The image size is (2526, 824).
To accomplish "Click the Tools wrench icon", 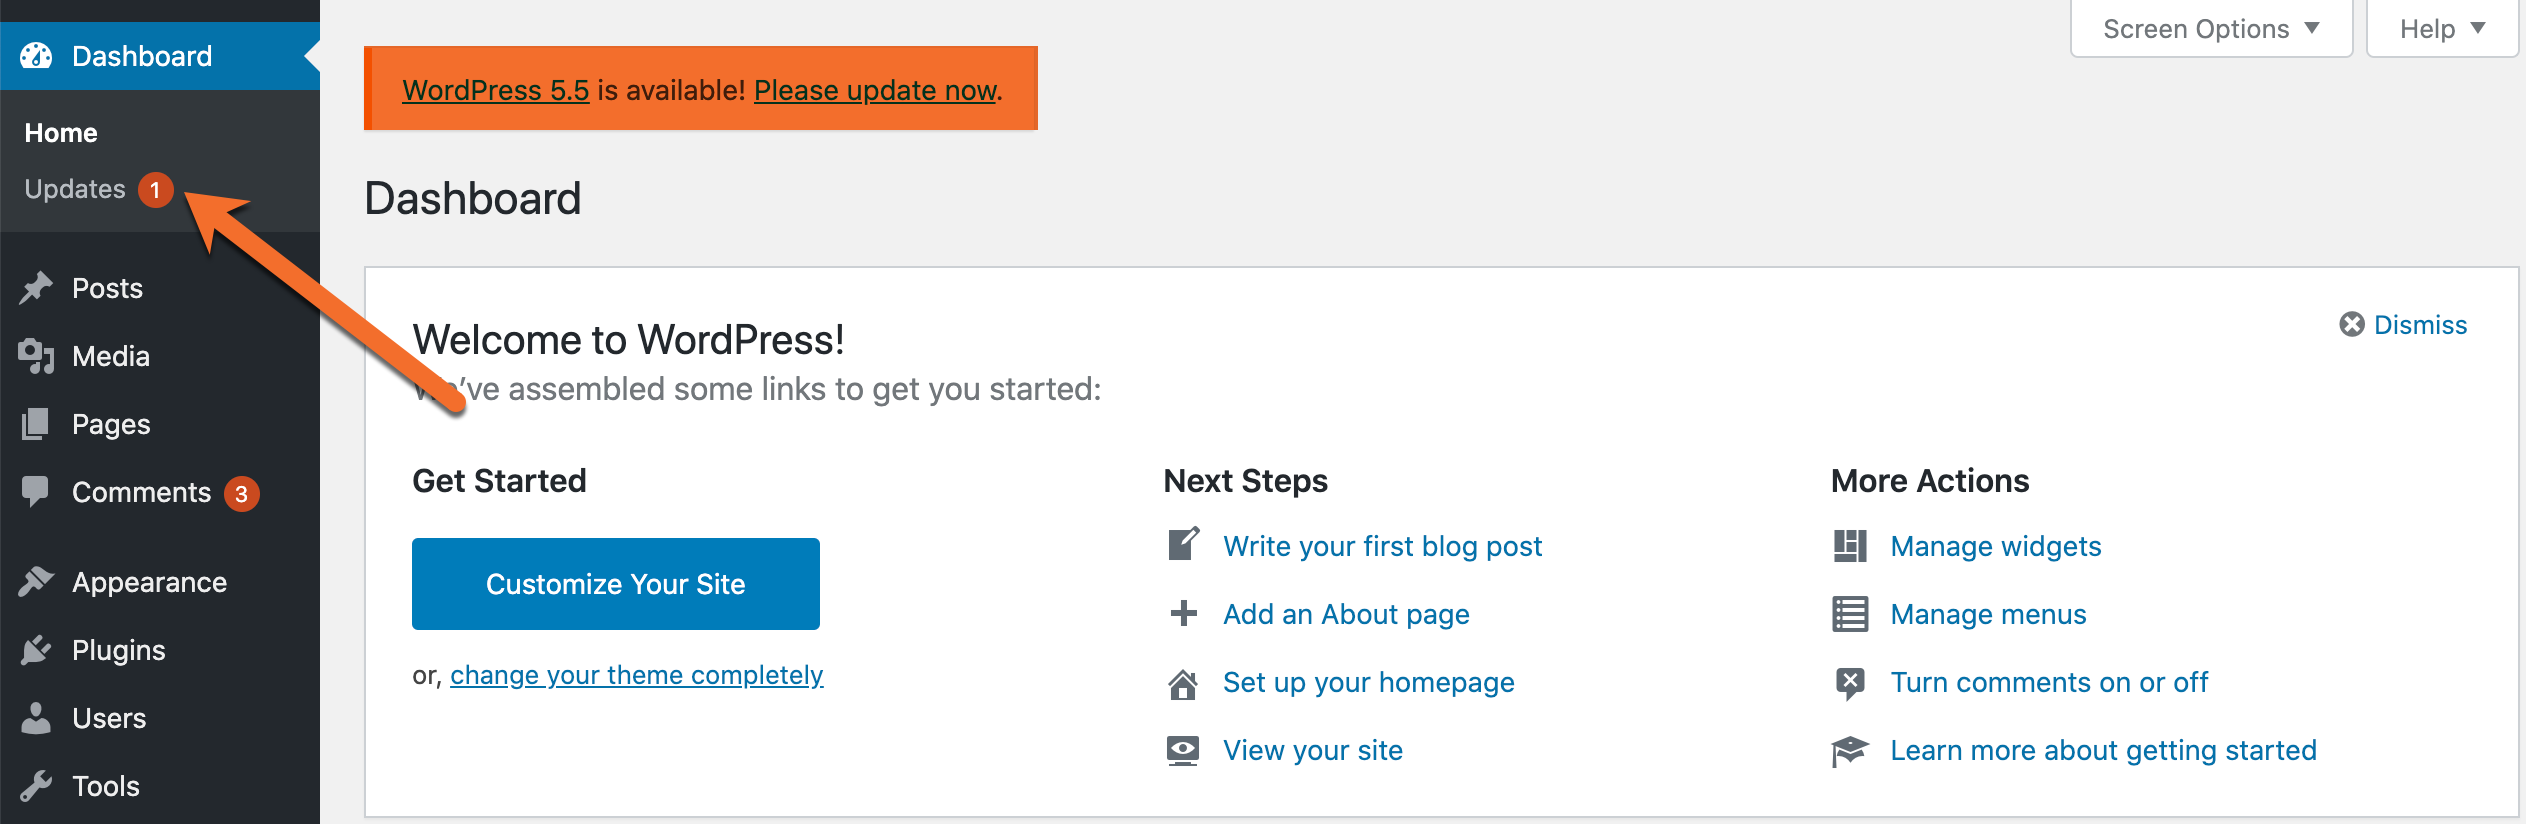I will coord(36,786).
